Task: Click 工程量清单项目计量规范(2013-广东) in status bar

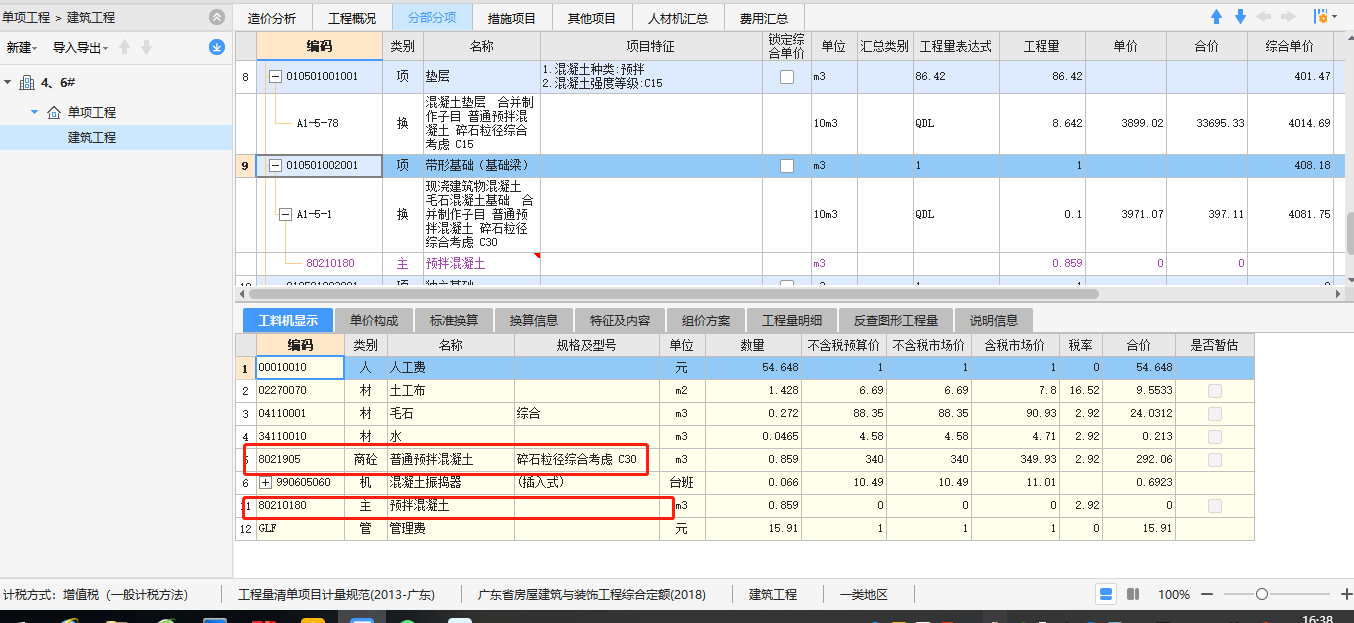Action: [336, 594]
